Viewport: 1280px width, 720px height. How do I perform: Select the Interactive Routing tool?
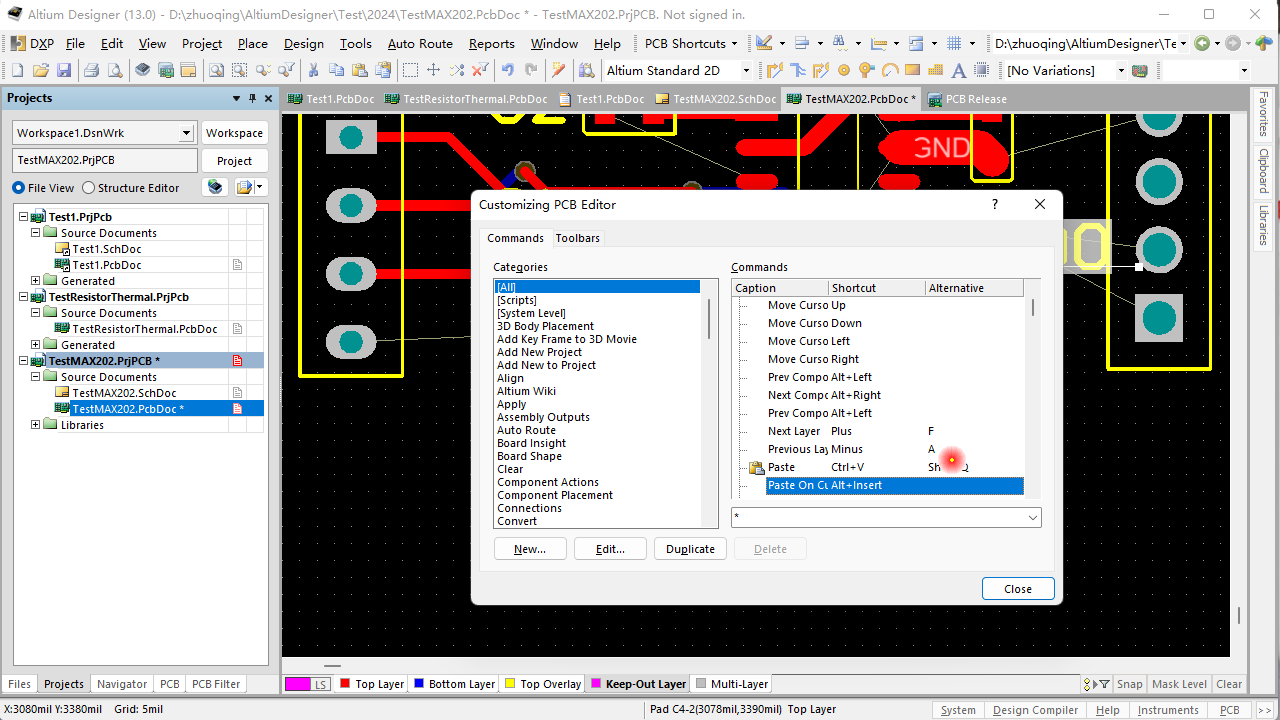775,70
